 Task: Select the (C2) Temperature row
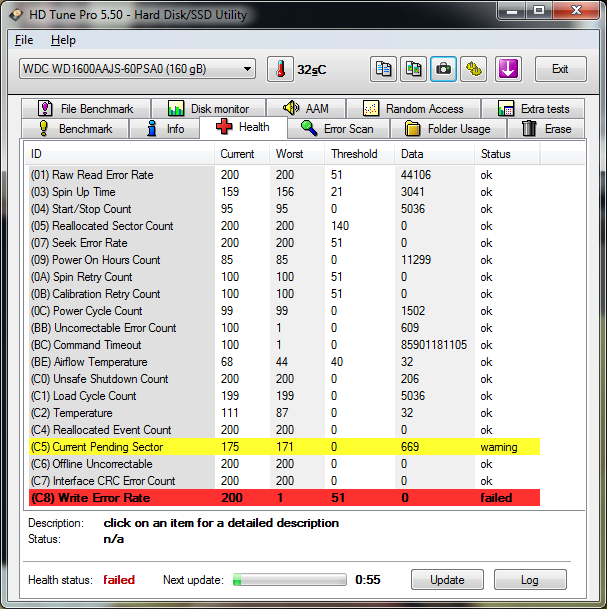pos(284,413)
